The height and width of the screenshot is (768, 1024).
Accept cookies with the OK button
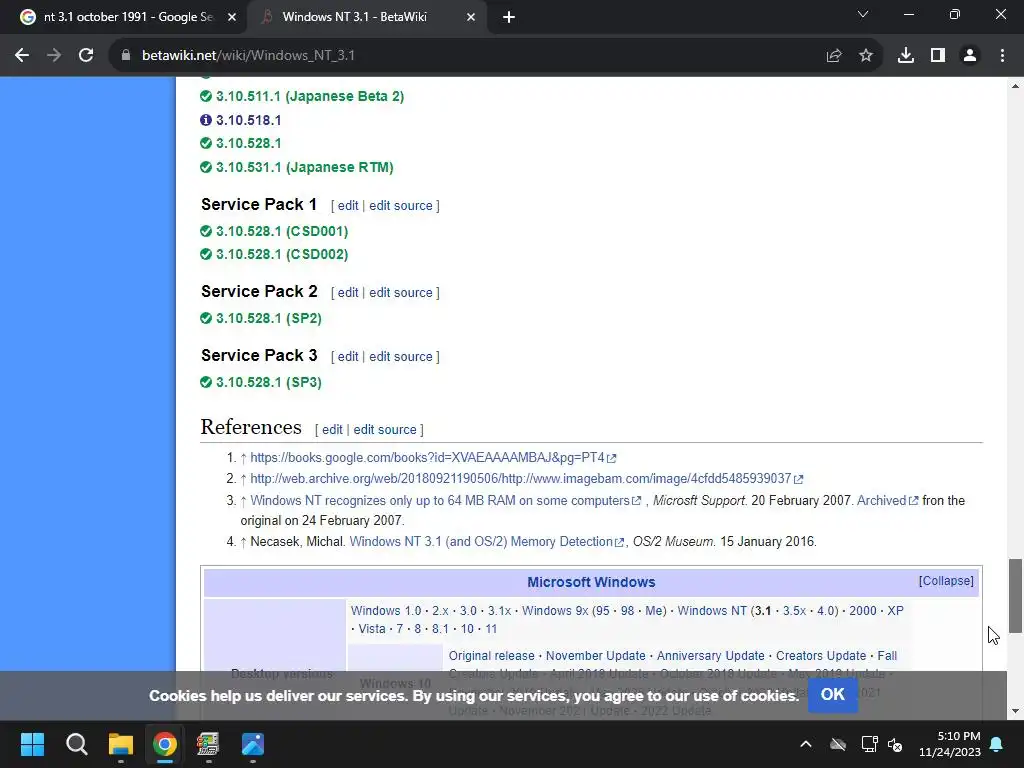(833, 695)
